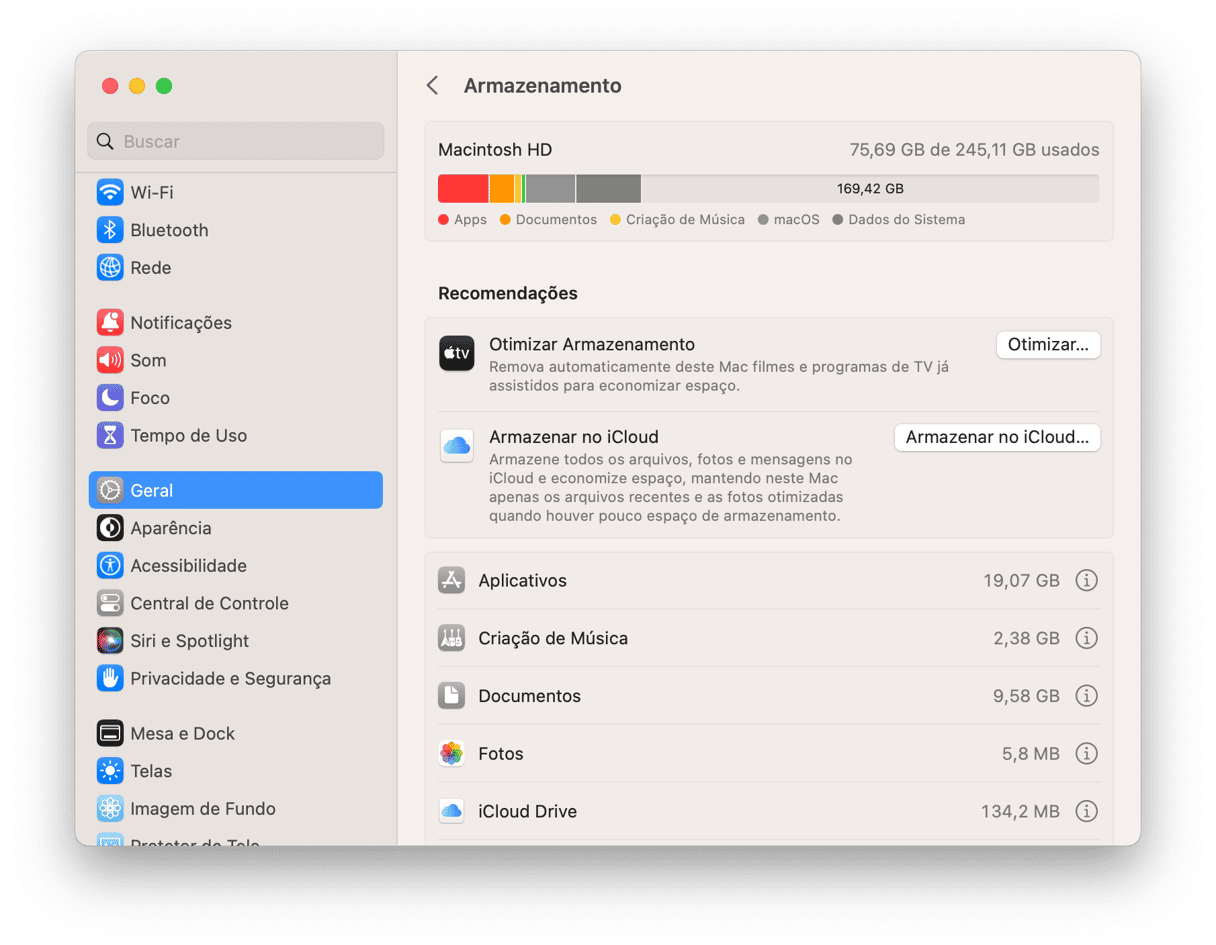Select the Siri e Spotlight icon

[x=110, y=641]
